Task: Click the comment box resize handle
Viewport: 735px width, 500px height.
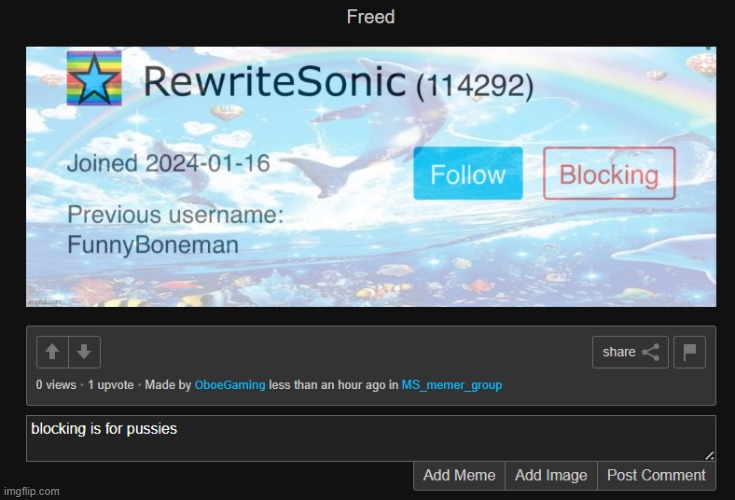Action: (x=709, y=455)
